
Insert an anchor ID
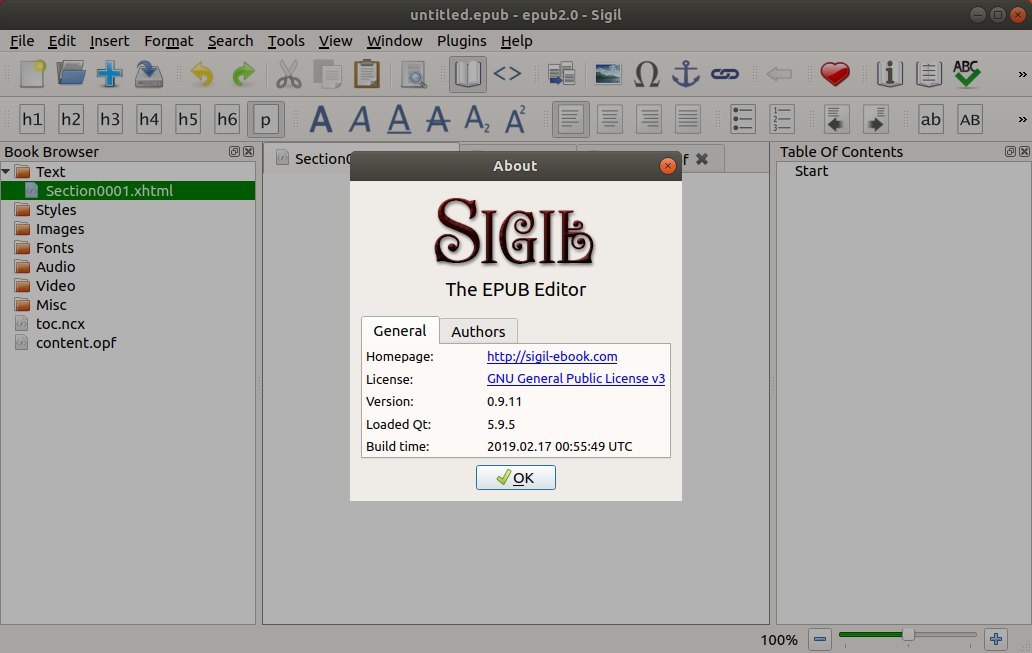click(685, 74)
